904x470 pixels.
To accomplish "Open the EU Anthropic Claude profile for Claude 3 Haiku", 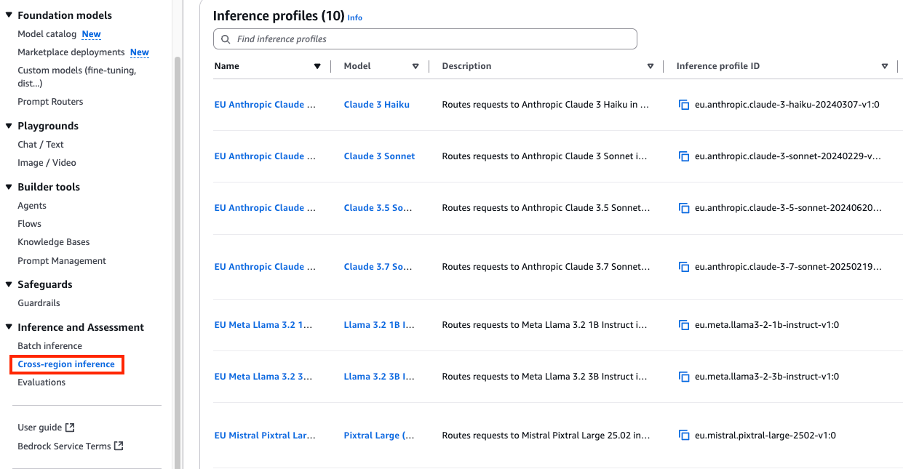I will pos(265,105).
